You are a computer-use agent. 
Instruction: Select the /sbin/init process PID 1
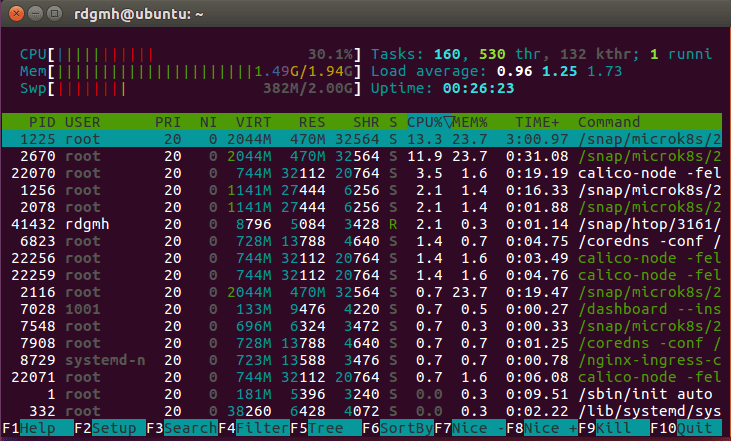click(362, 394)
